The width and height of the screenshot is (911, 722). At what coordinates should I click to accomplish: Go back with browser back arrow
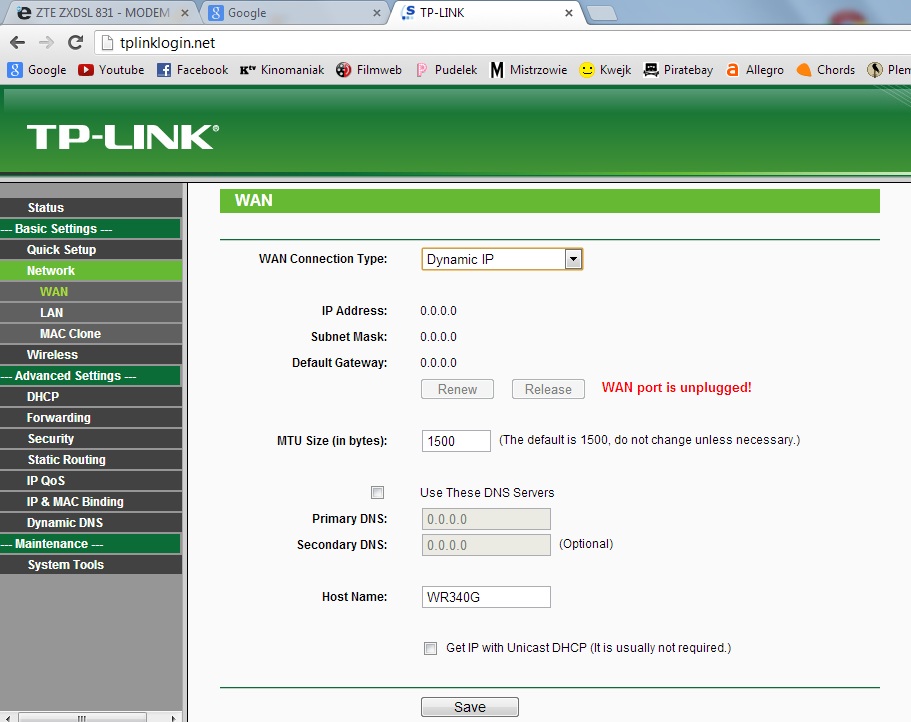tap(17, 42)
